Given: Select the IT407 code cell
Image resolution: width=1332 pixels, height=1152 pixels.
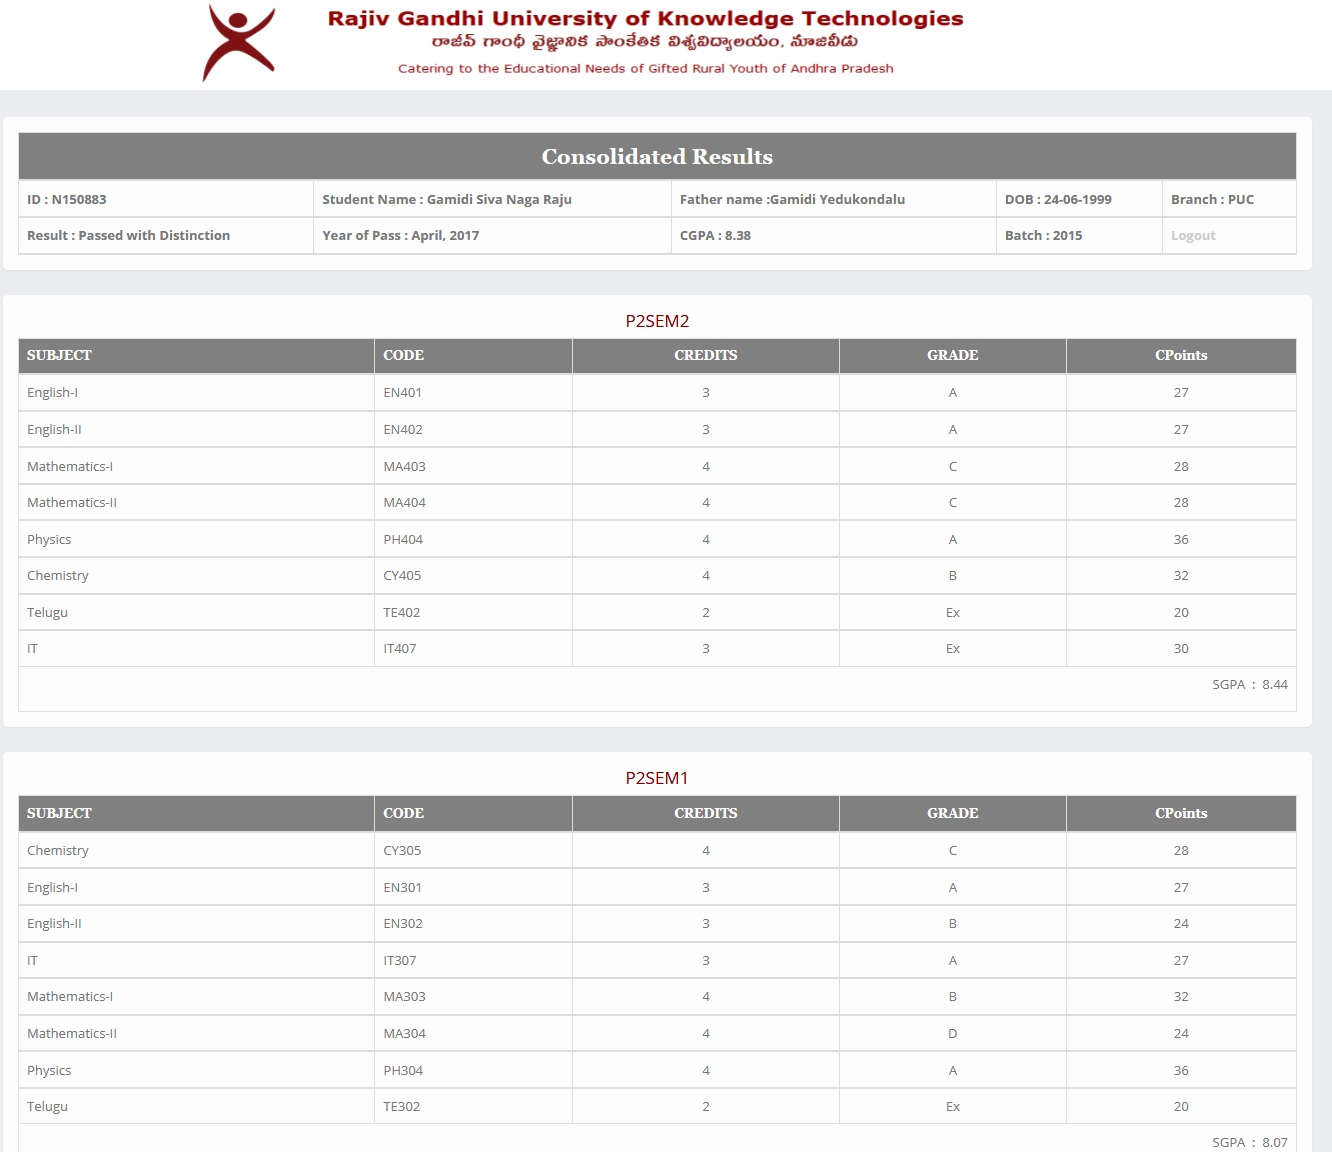Looking at the screenshot, I should tap(473, 649).
